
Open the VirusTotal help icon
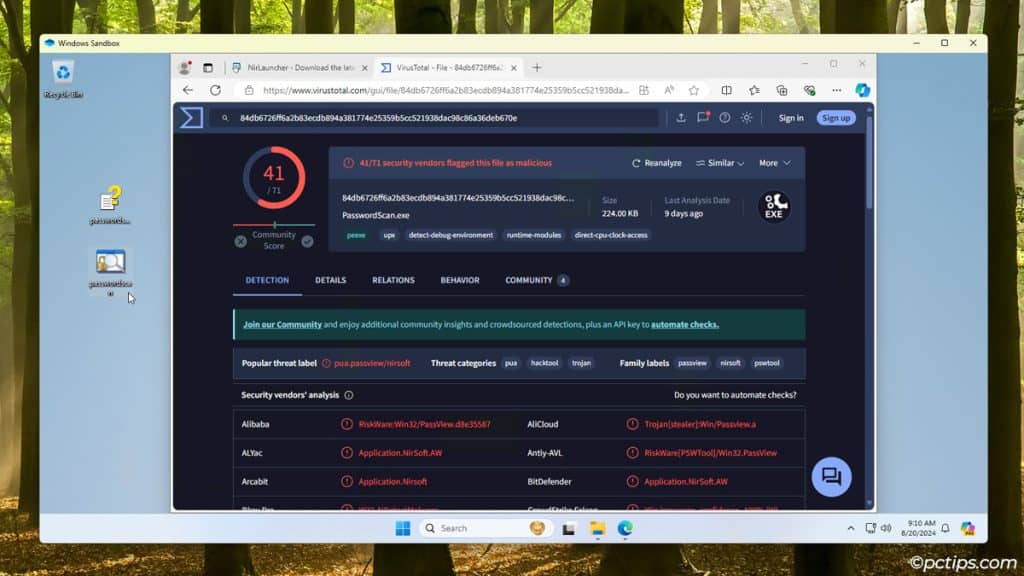(727, 117)
